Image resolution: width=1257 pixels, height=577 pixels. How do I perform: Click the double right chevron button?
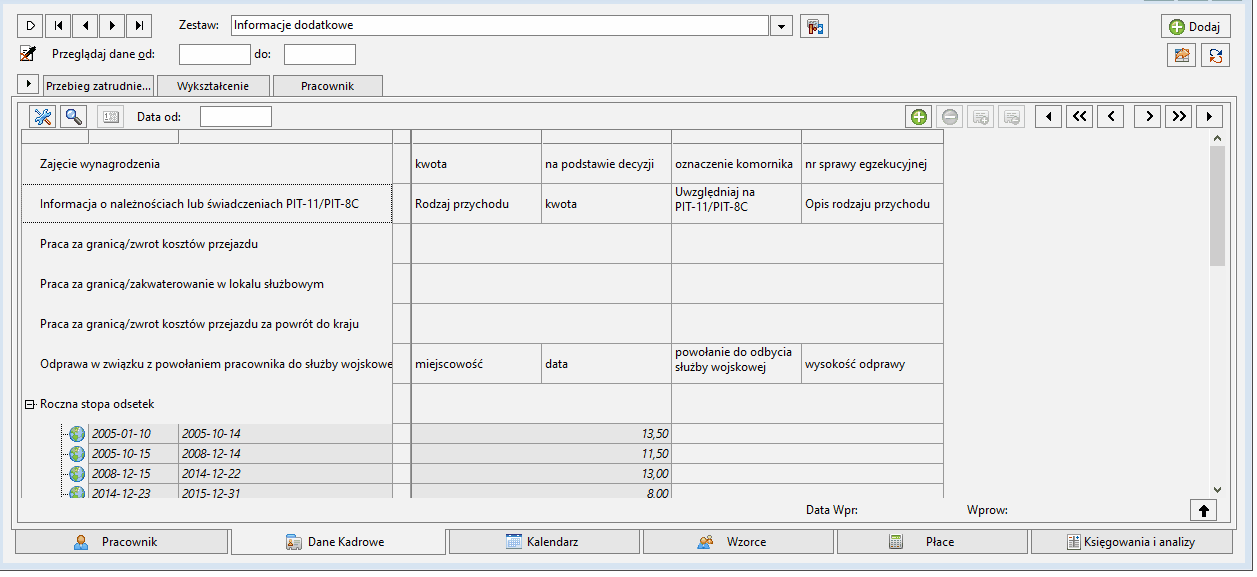pos(1179,117)
